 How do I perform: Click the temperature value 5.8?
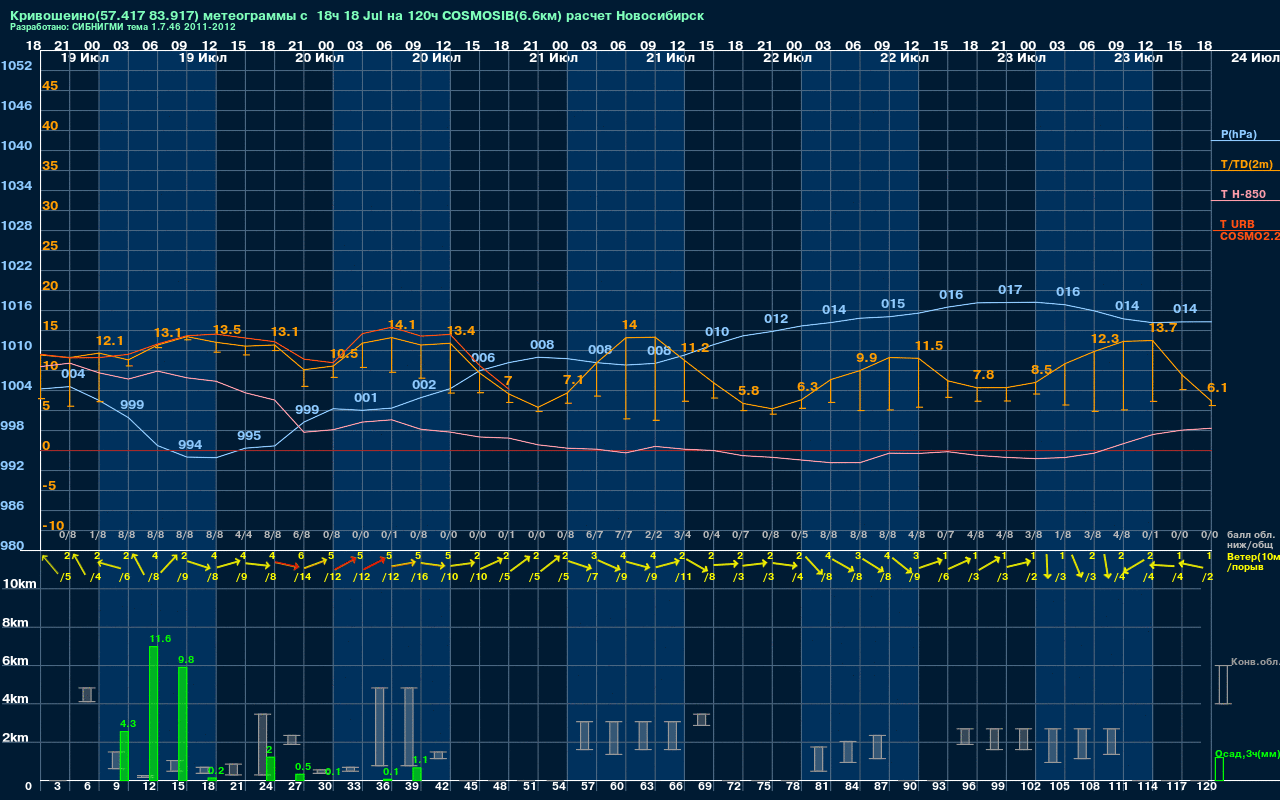749,391
